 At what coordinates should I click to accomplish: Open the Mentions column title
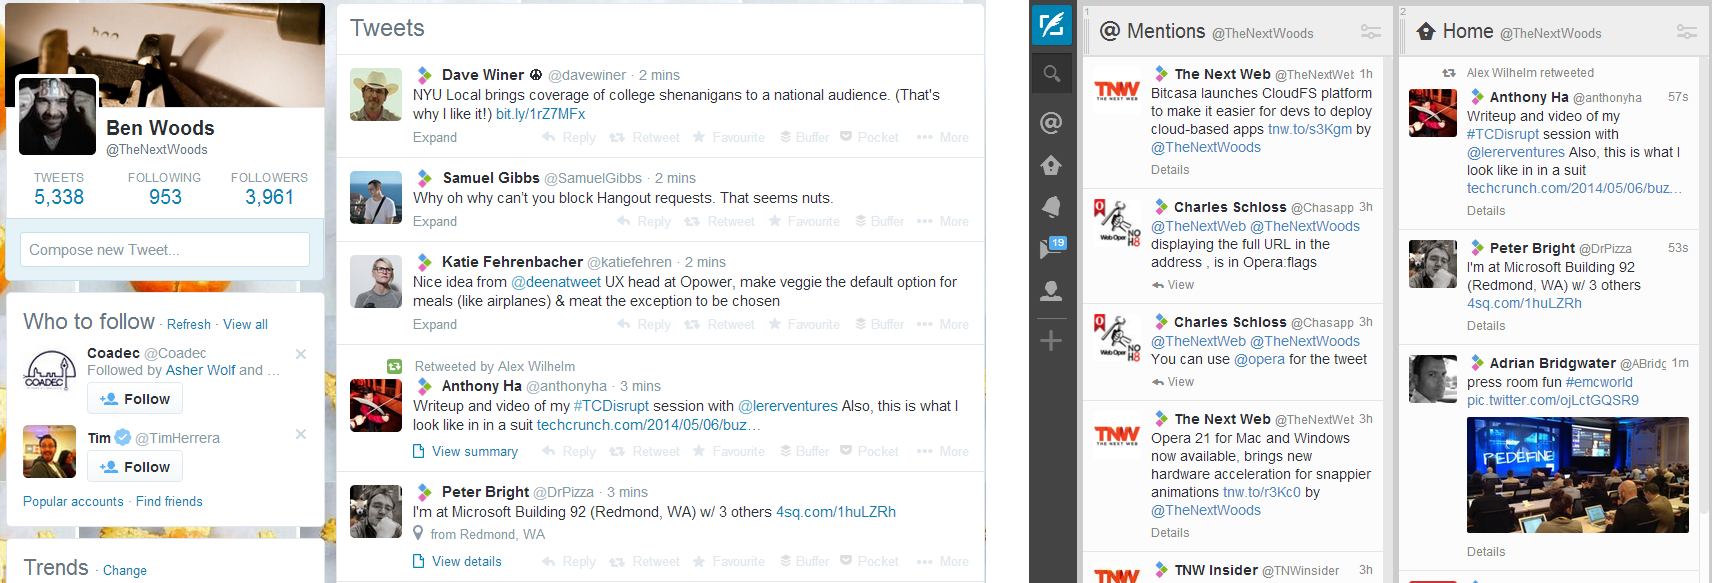[1166, 32]
